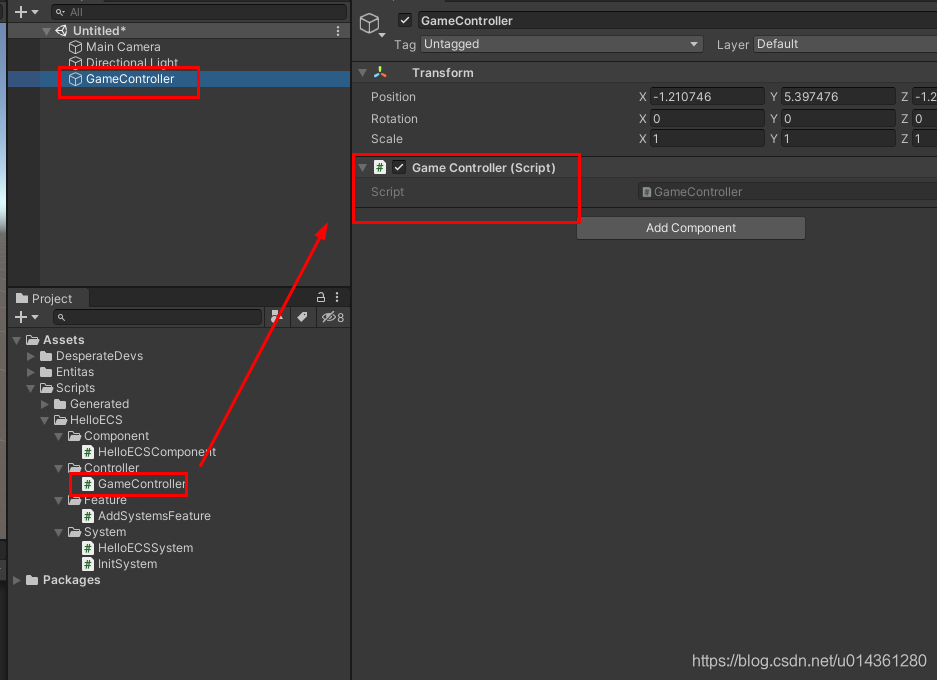
Task: Click the GameObject cube icon in Inspector
Action: pyautogui.click(x=371, y=20)
